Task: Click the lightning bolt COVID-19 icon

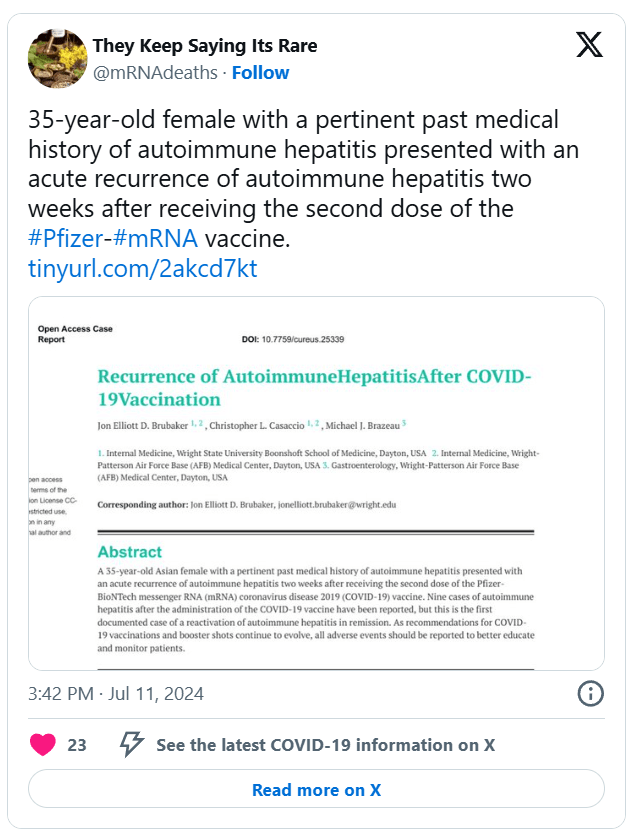Action: (131, 745)
